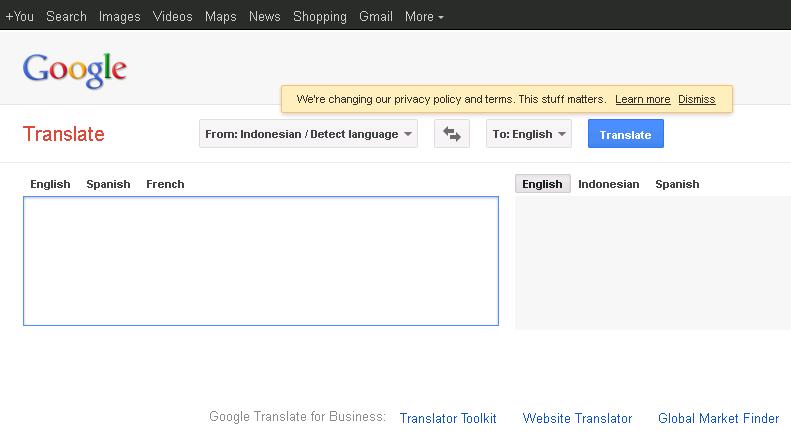Select French as the source language
The height and width of the screenshot is (441, 791).
pos(165,184)
